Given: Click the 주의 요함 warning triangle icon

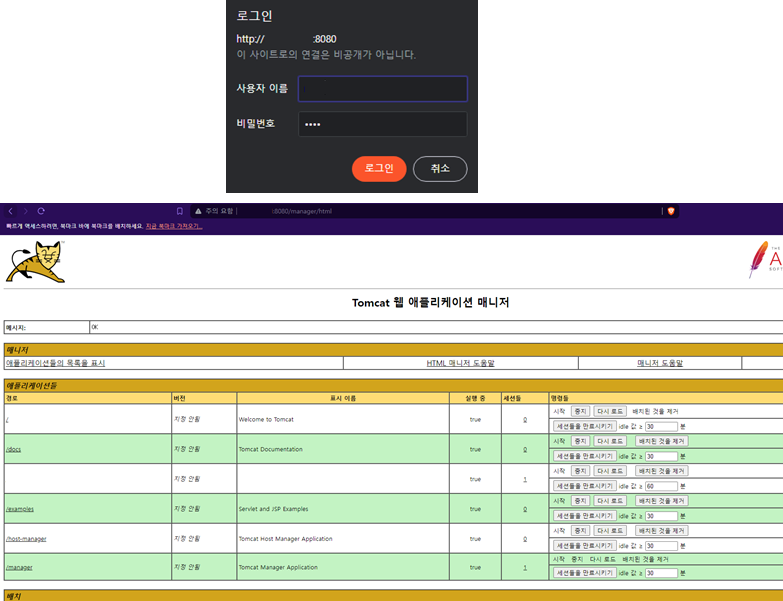Looking at the screenshot, I should pyautogui.click(x=198, y=211).
